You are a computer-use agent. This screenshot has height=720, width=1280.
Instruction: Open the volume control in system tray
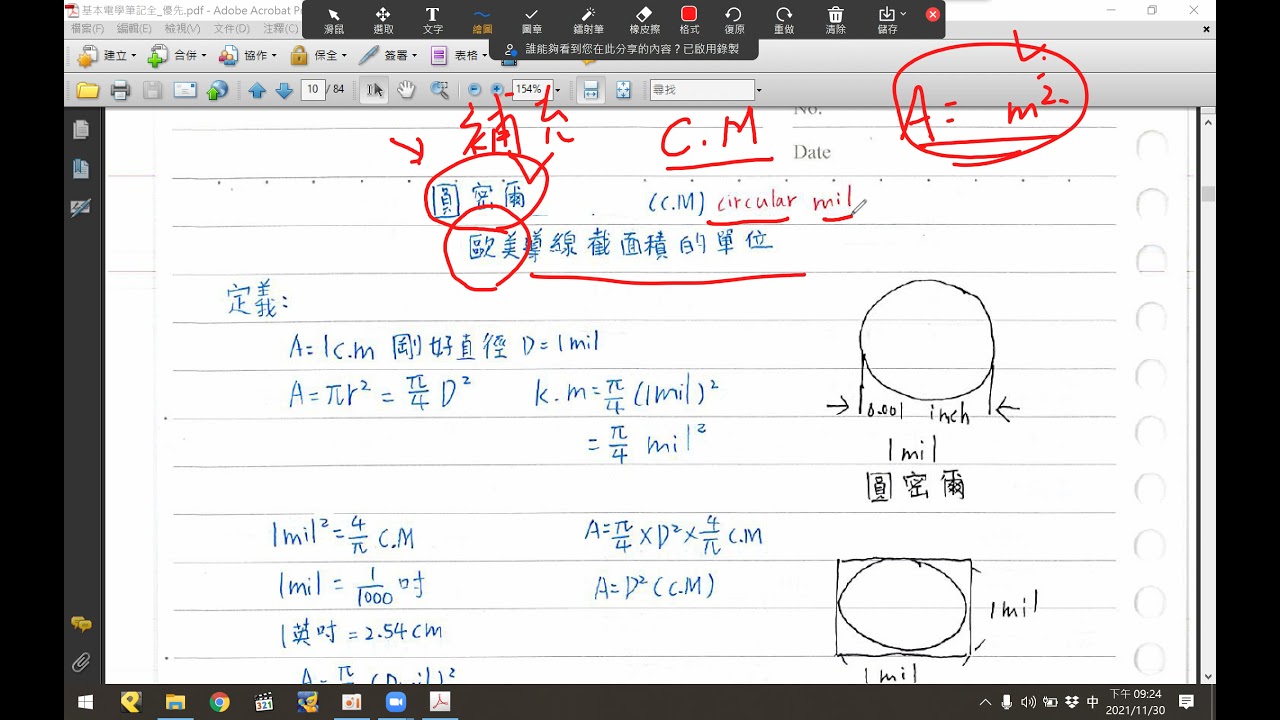pyautogui.click(x=1029, y=702)
